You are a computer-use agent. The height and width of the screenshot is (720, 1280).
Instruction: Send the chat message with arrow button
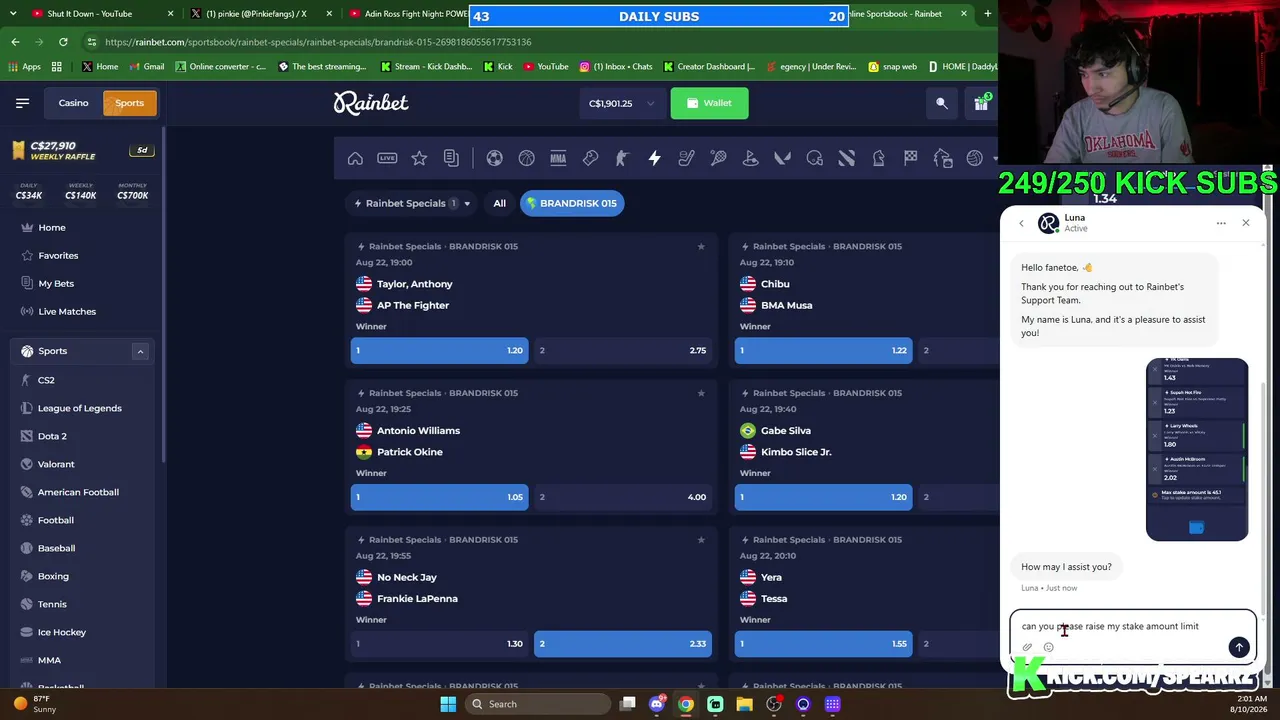(1239, 647)
